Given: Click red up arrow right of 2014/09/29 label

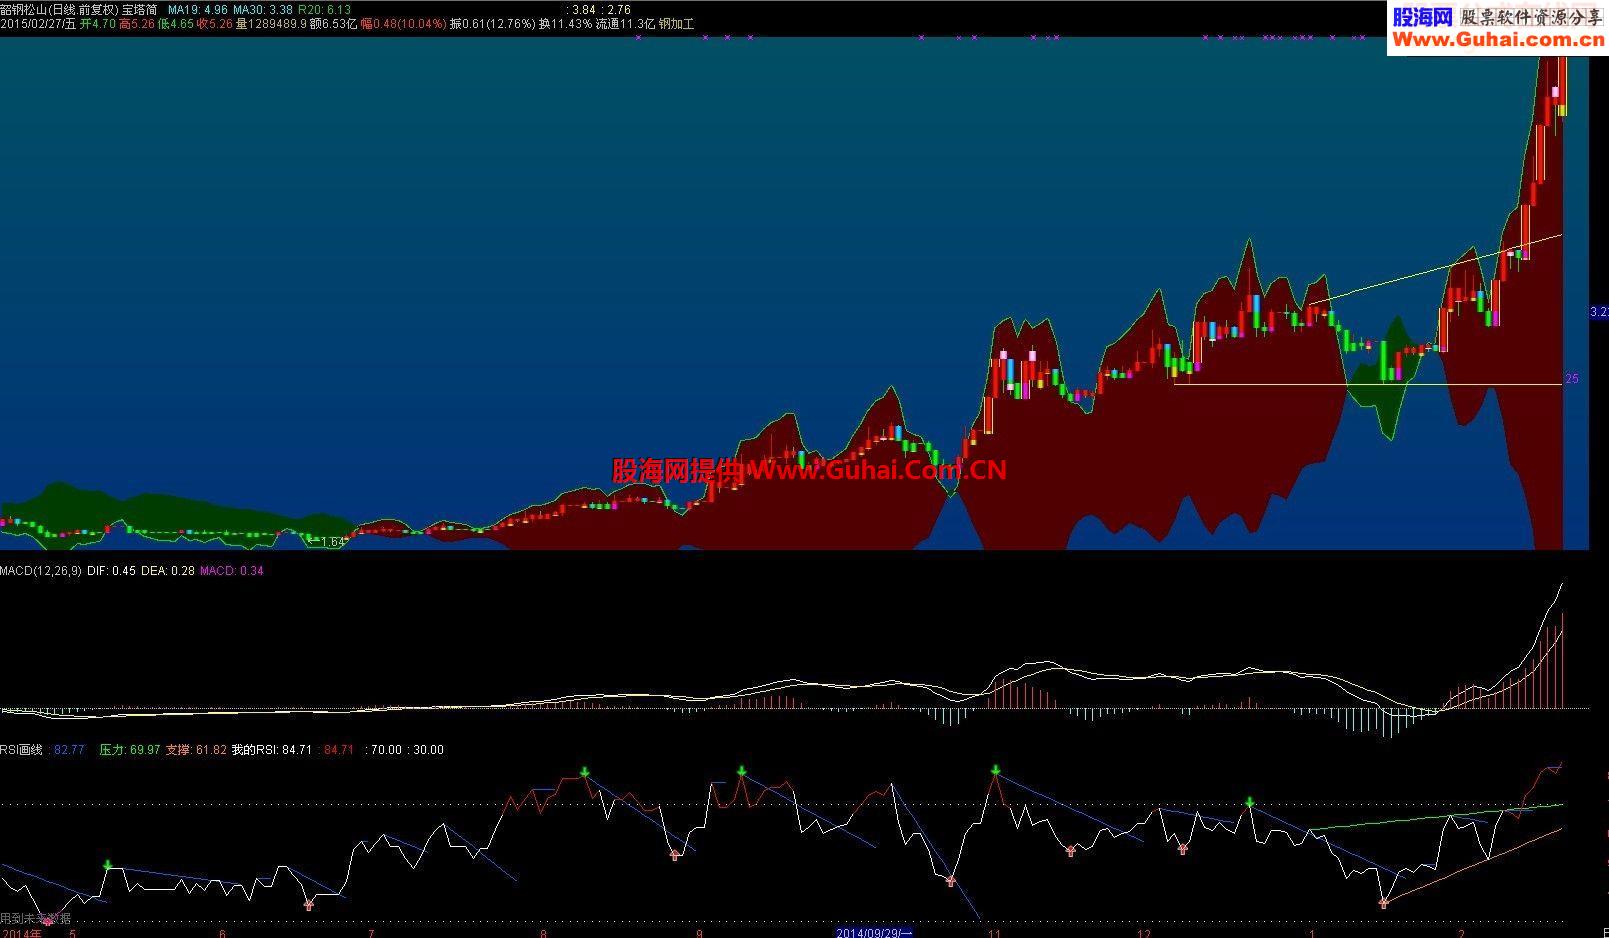Looking at the screenshot, I should pyautogui.click(x=950, y=881).
